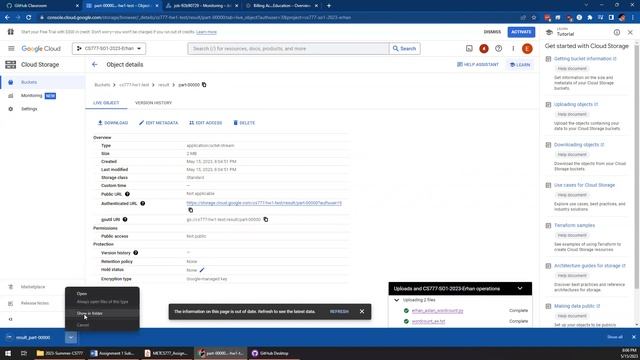Dismiss the out-of-date notification
The width and height of the screenshot is (640, 360).
pyautogui.click(x=362, y=311)
